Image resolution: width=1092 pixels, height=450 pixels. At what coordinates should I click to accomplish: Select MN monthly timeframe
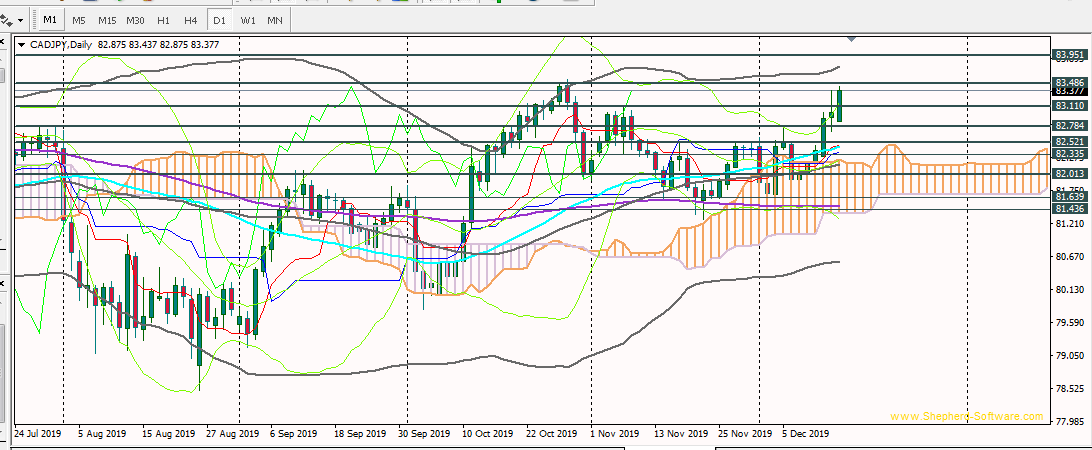[273, 20]
